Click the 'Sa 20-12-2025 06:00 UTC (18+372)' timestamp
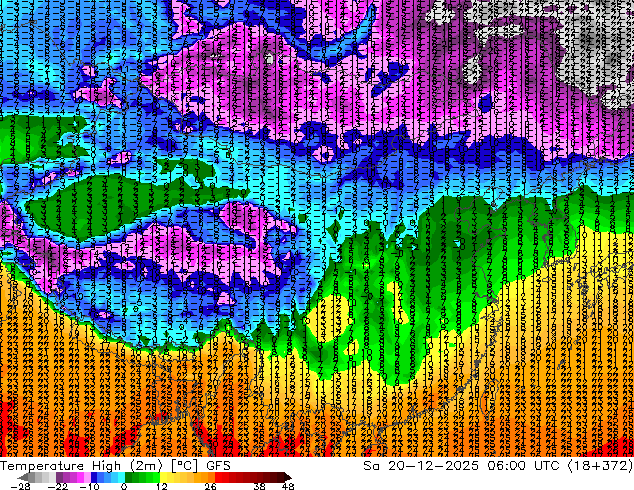 [x=498, y=466]
